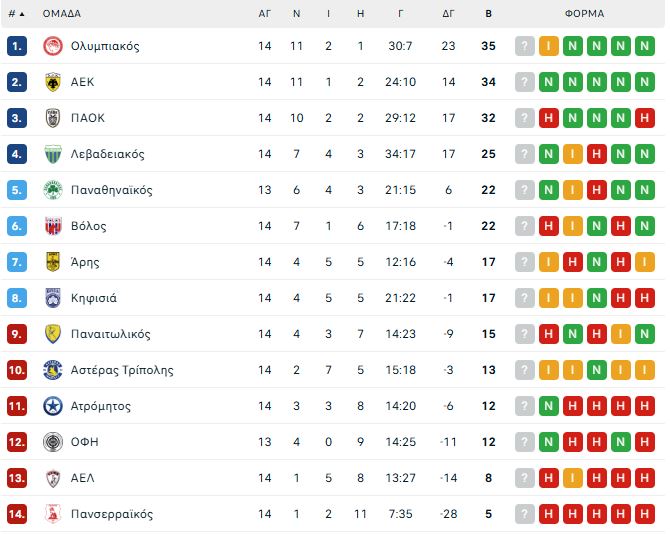
Task: Open the Παναιτωλικός team page
Action: [111, 334]
